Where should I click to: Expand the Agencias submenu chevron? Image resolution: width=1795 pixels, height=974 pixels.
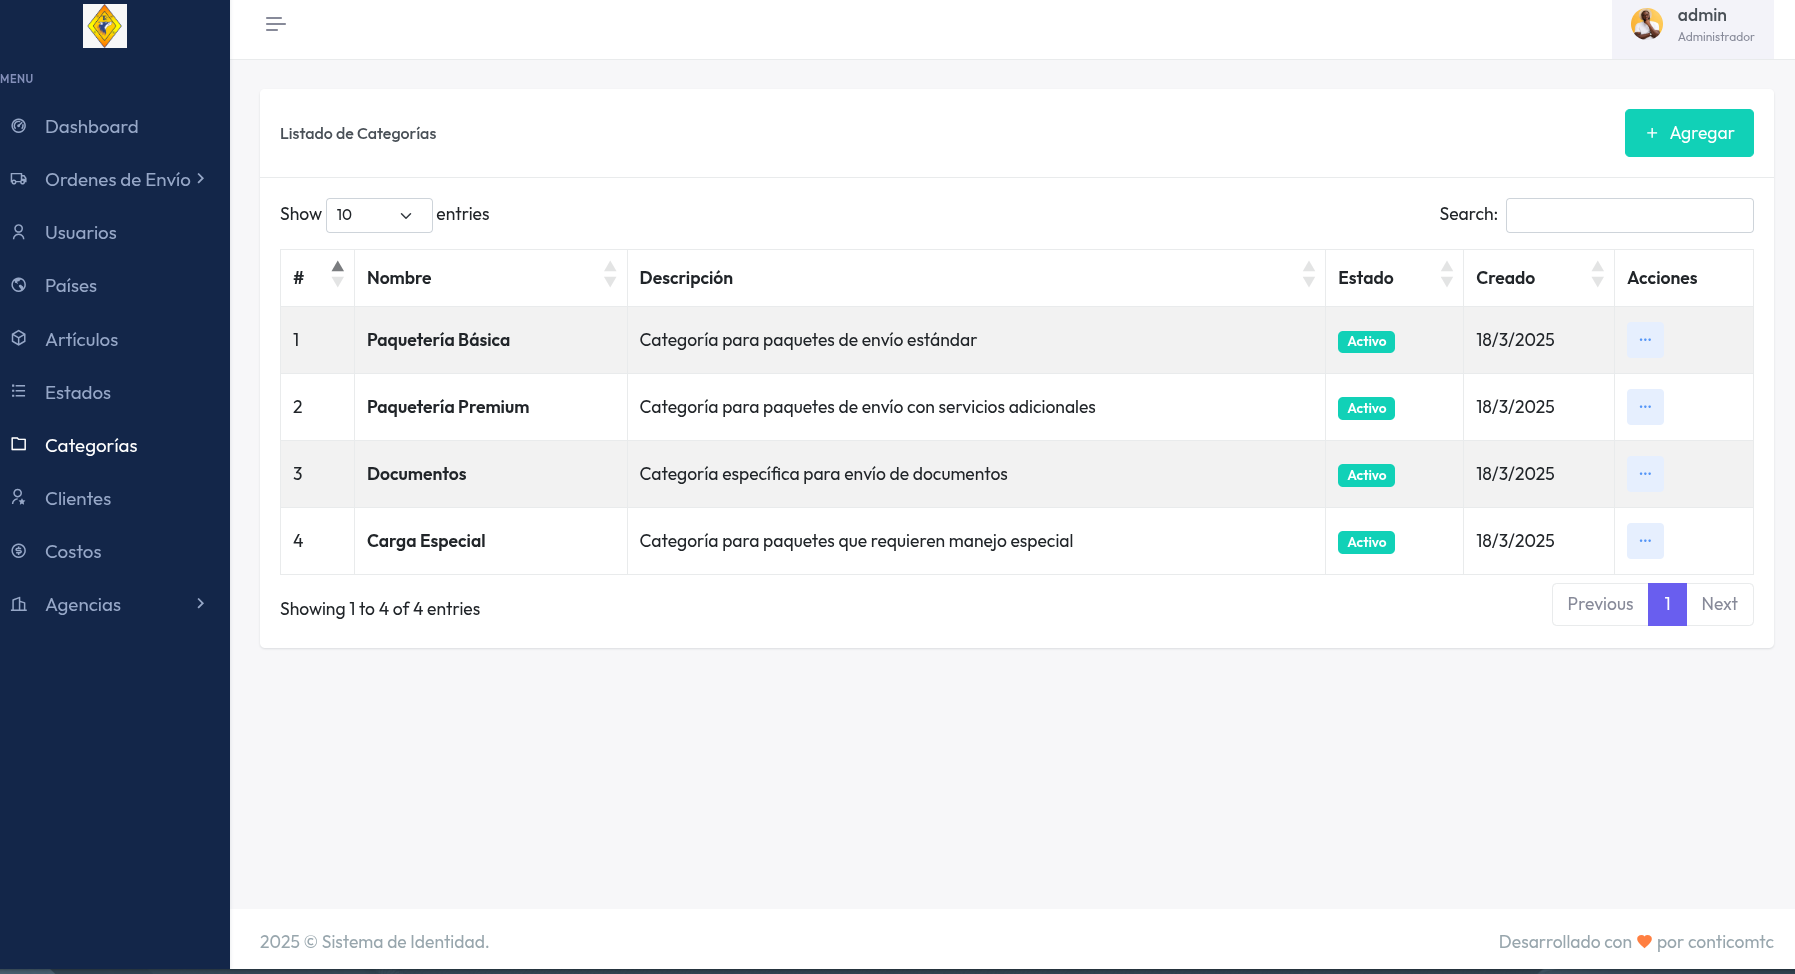(x=200, y=603)
